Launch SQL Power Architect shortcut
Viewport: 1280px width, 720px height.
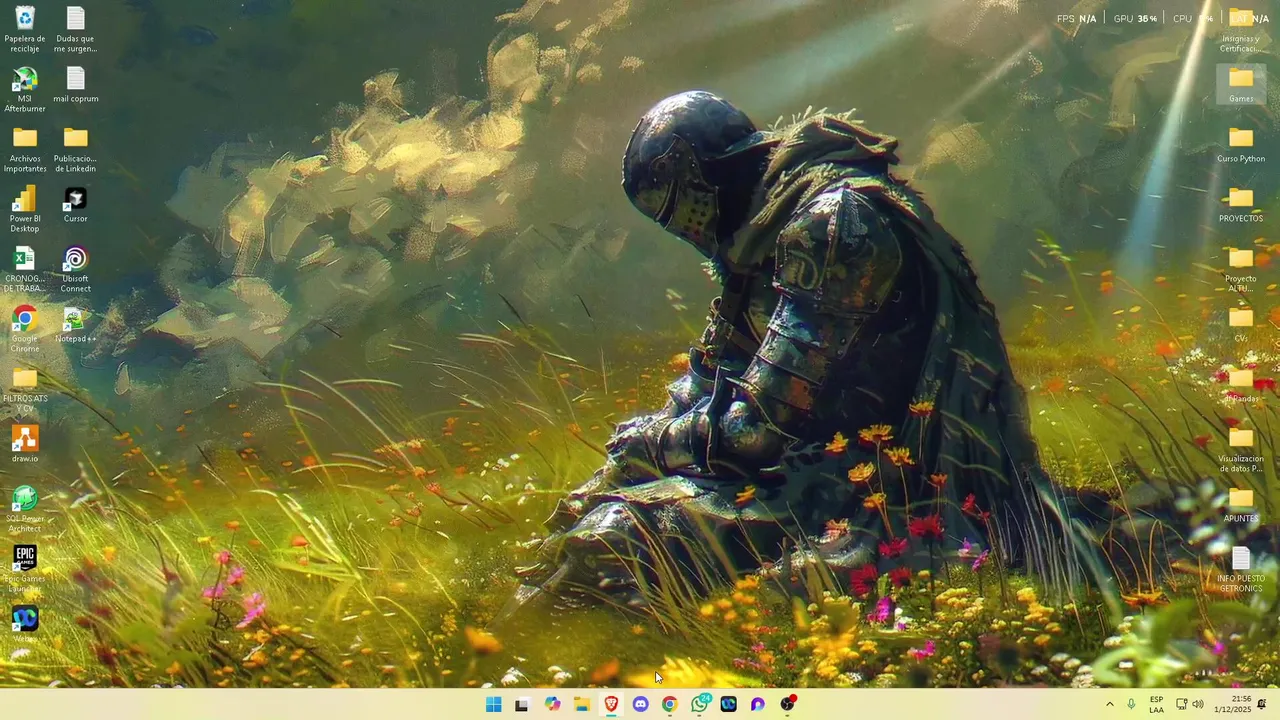click(x=25, y=510)
